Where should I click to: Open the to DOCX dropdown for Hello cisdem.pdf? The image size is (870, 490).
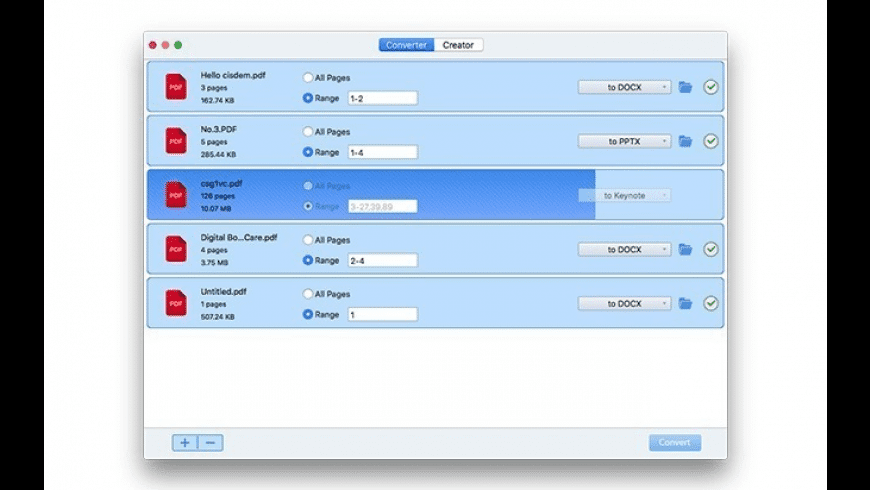point(624,87)
